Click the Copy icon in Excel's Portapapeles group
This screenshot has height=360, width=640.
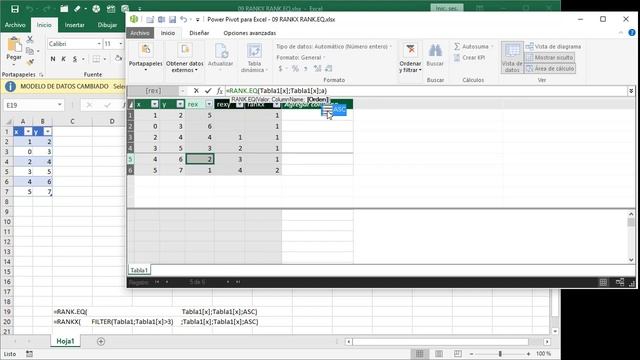coord(30,51)
